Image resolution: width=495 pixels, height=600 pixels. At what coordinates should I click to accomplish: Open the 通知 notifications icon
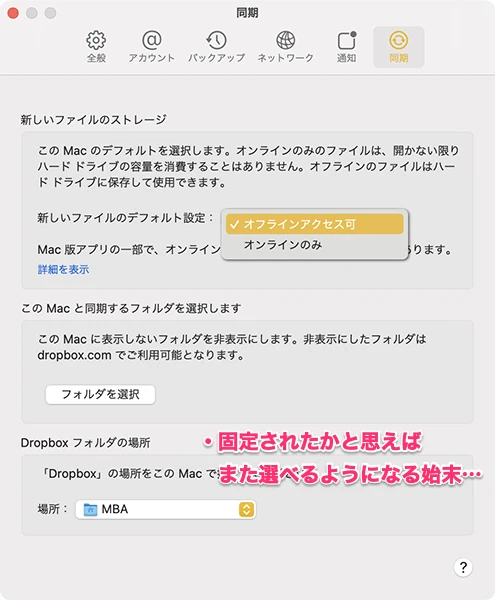[x=347, y=40]
